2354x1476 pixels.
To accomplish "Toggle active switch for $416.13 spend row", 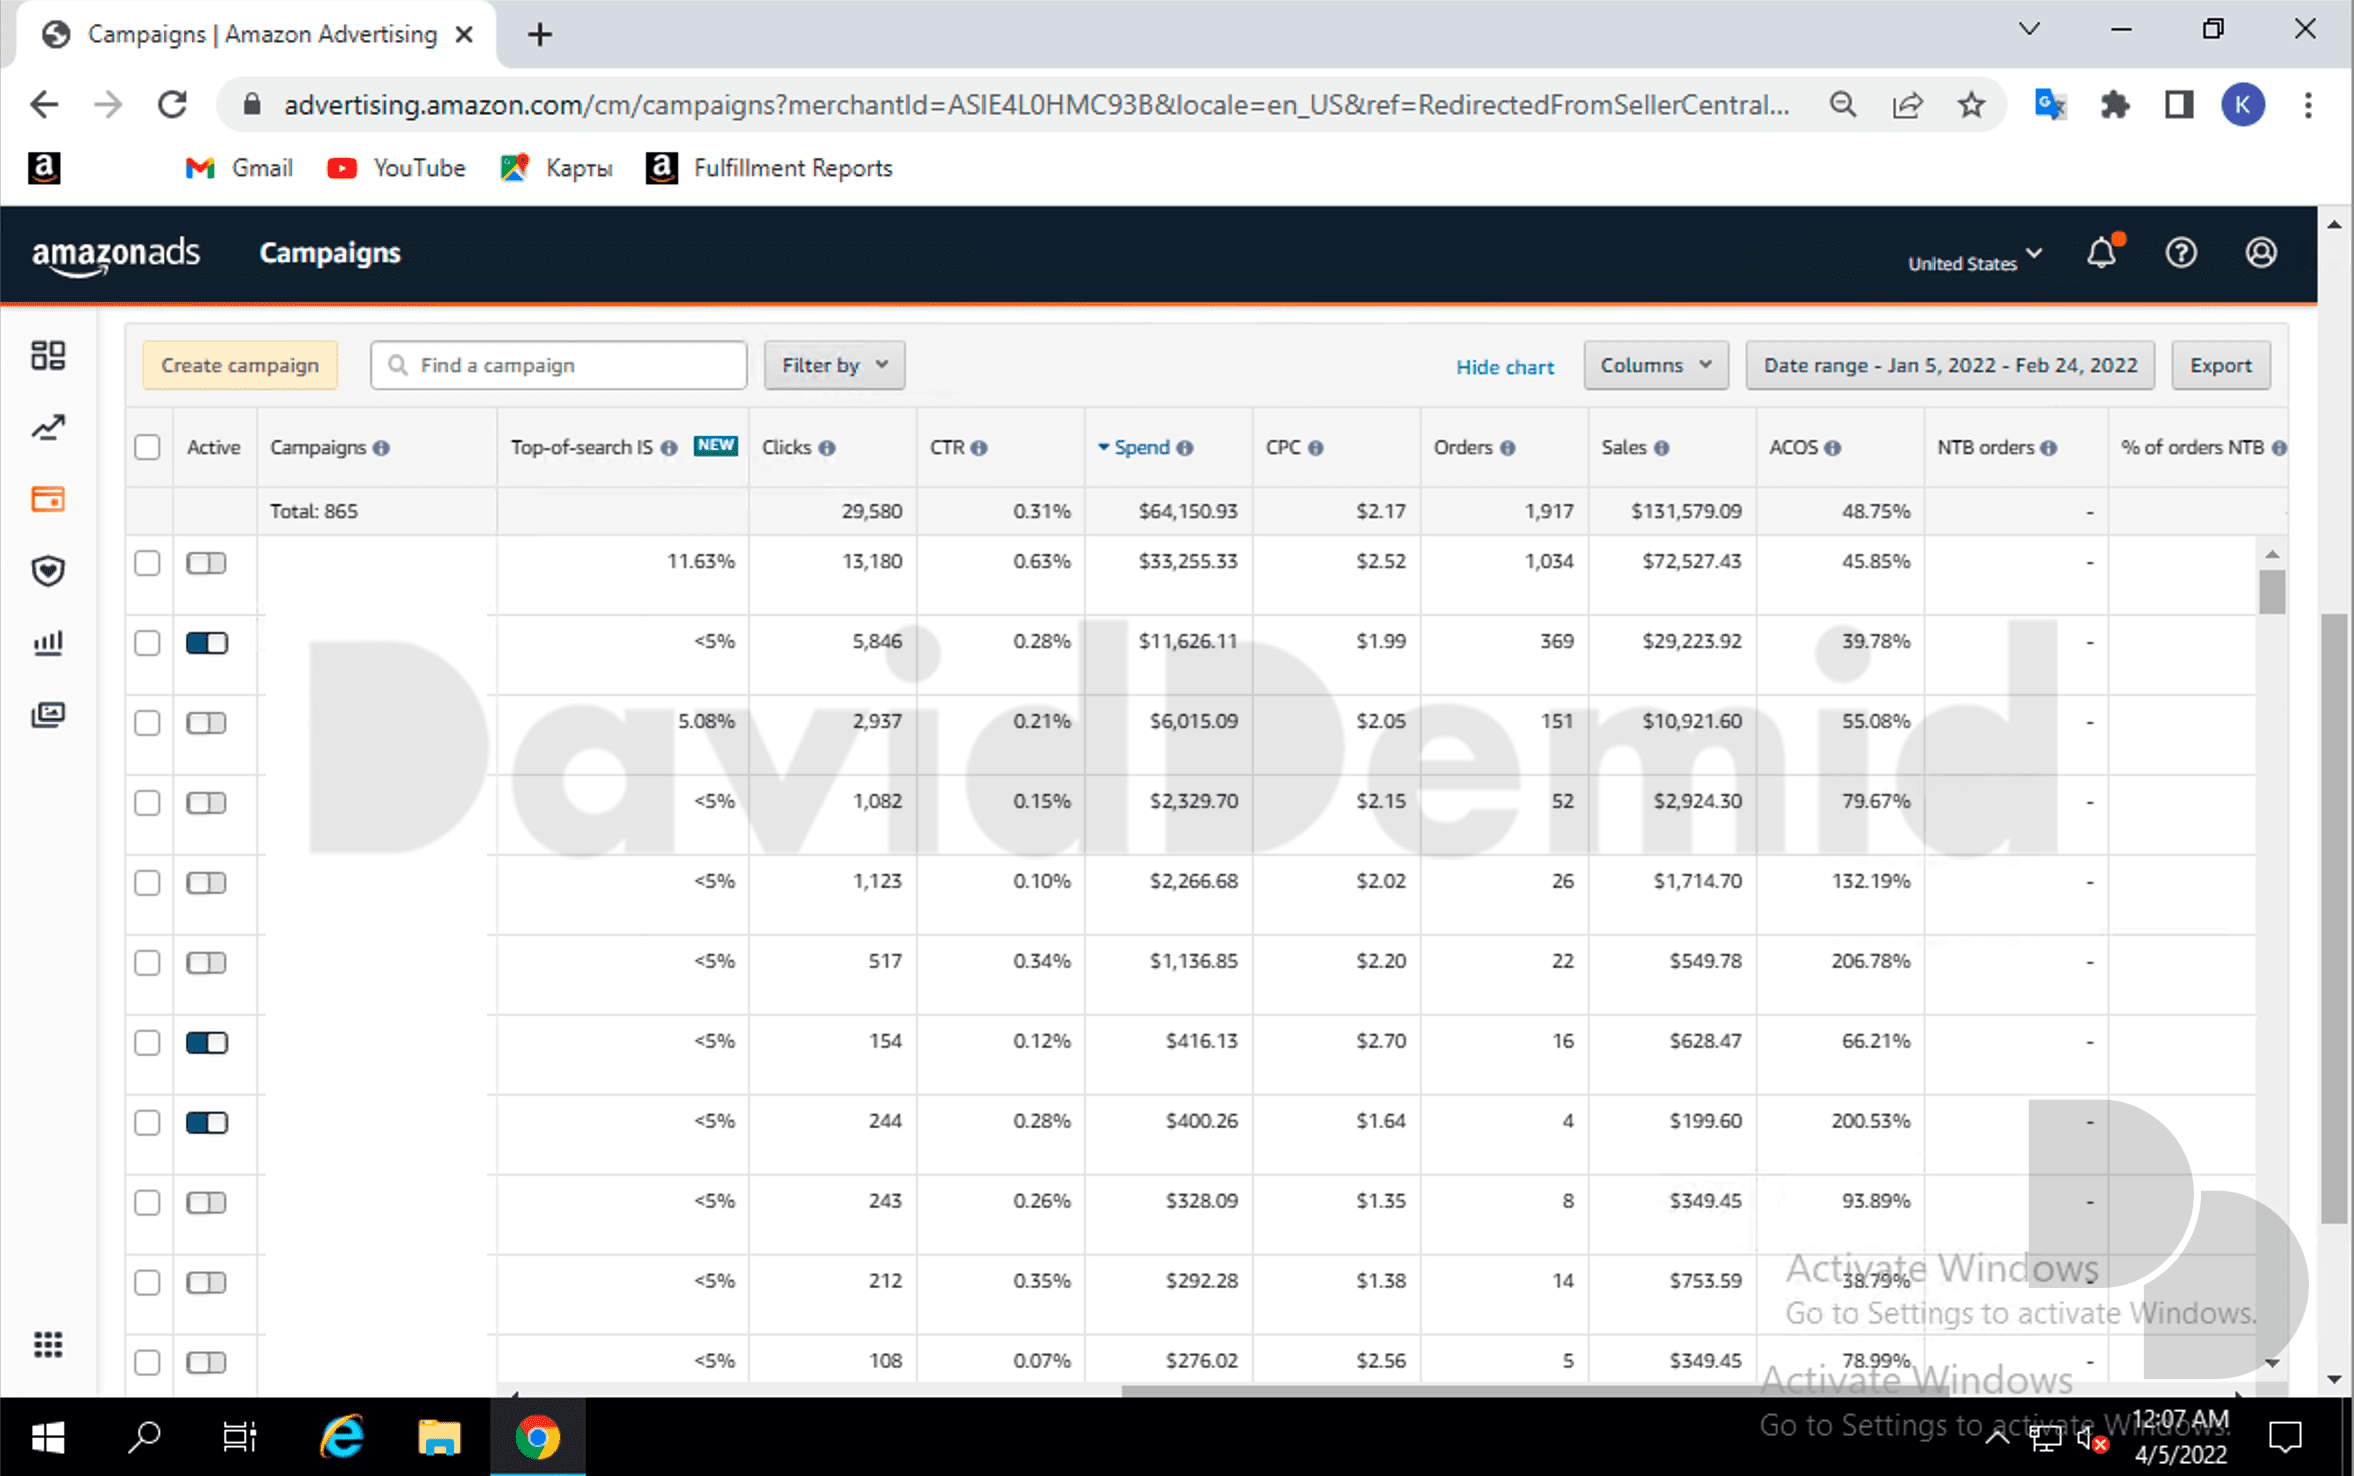I will [207, 1043].
